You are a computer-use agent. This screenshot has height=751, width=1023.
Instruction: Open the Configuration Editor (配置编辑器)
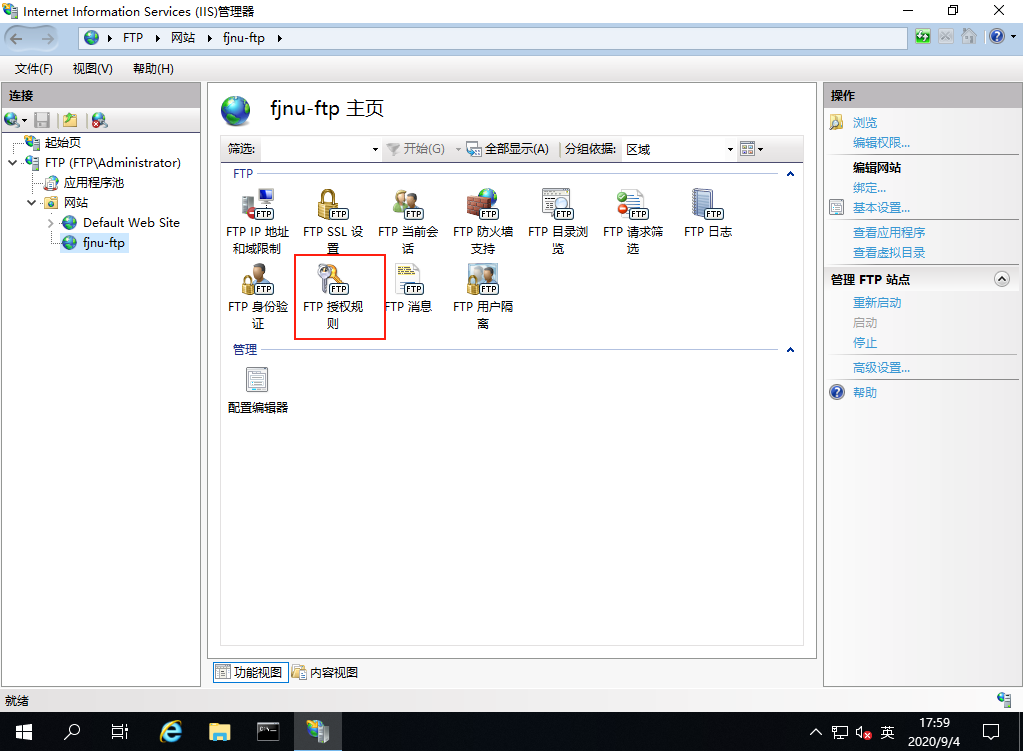[x=258, y=390]
